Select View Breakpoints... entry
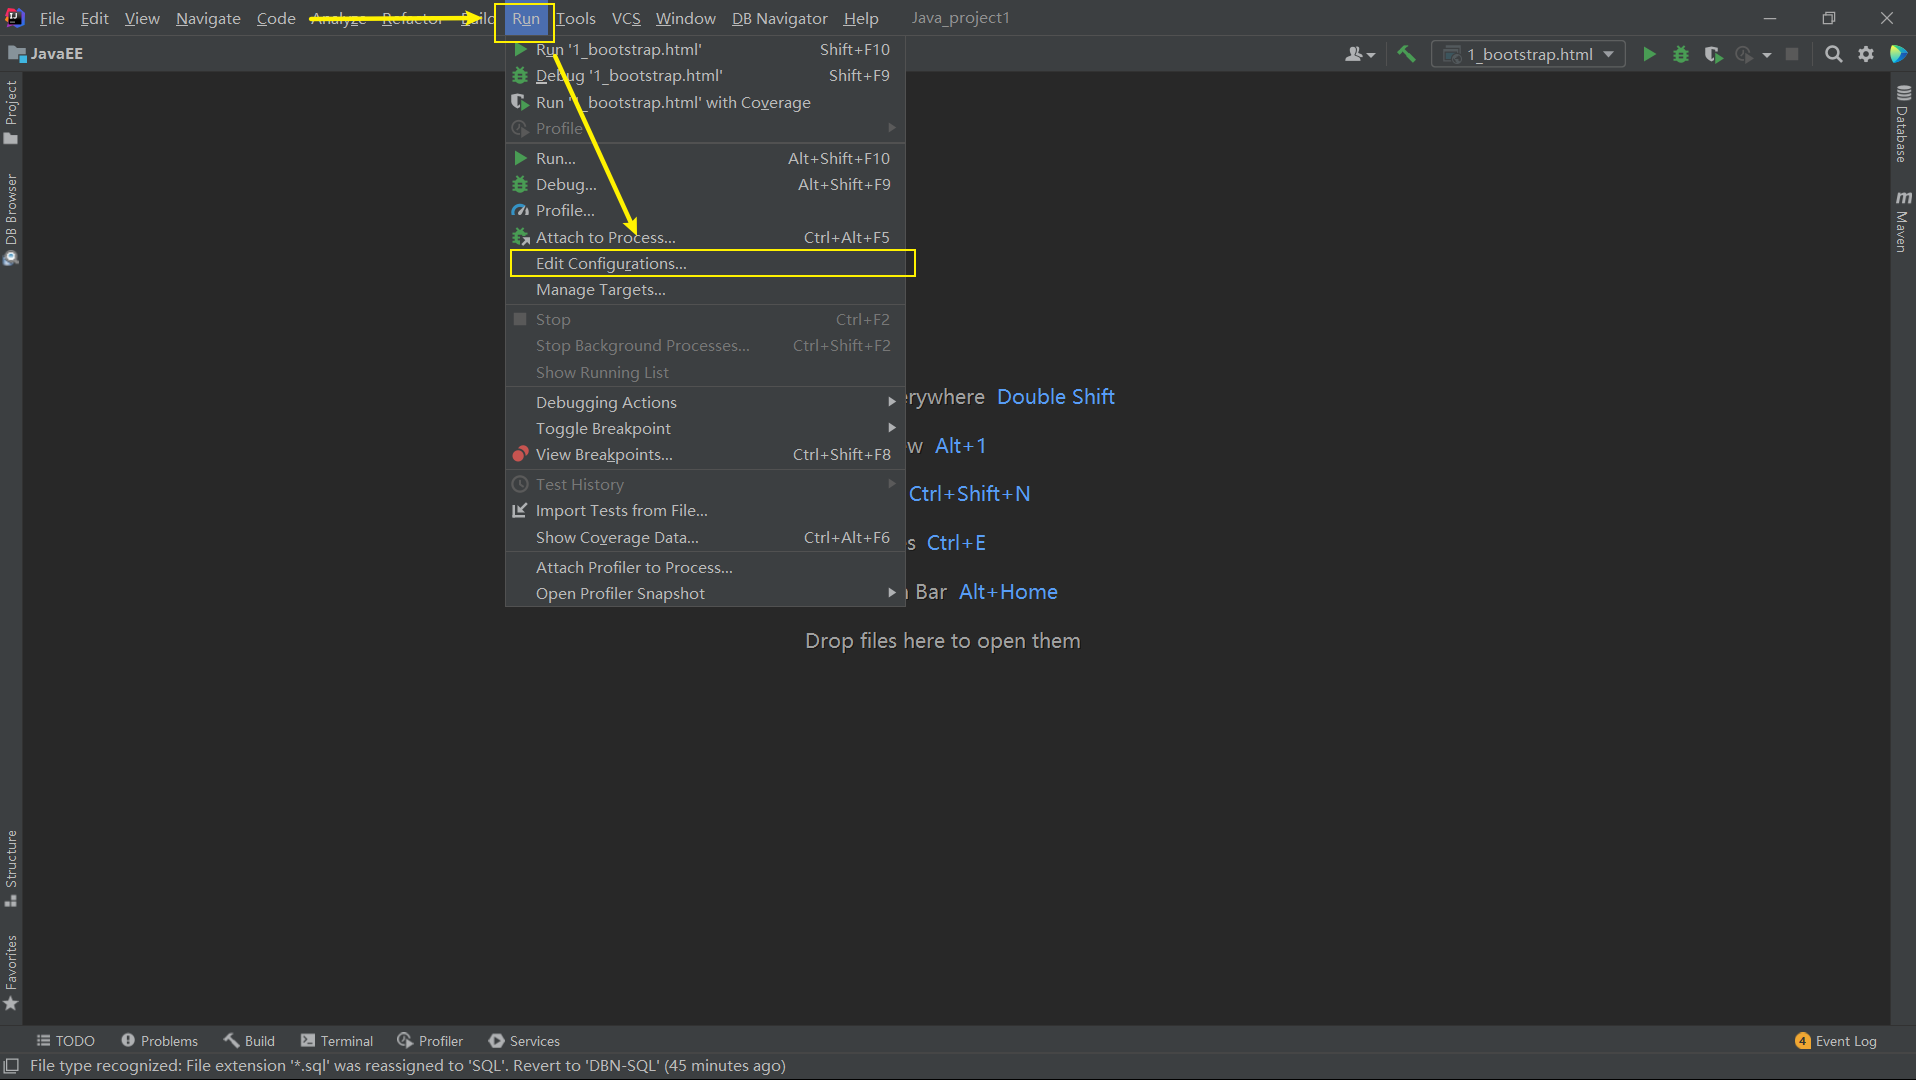Image resolution: width=1916 pixels, height=1080 pixels. 705,454
